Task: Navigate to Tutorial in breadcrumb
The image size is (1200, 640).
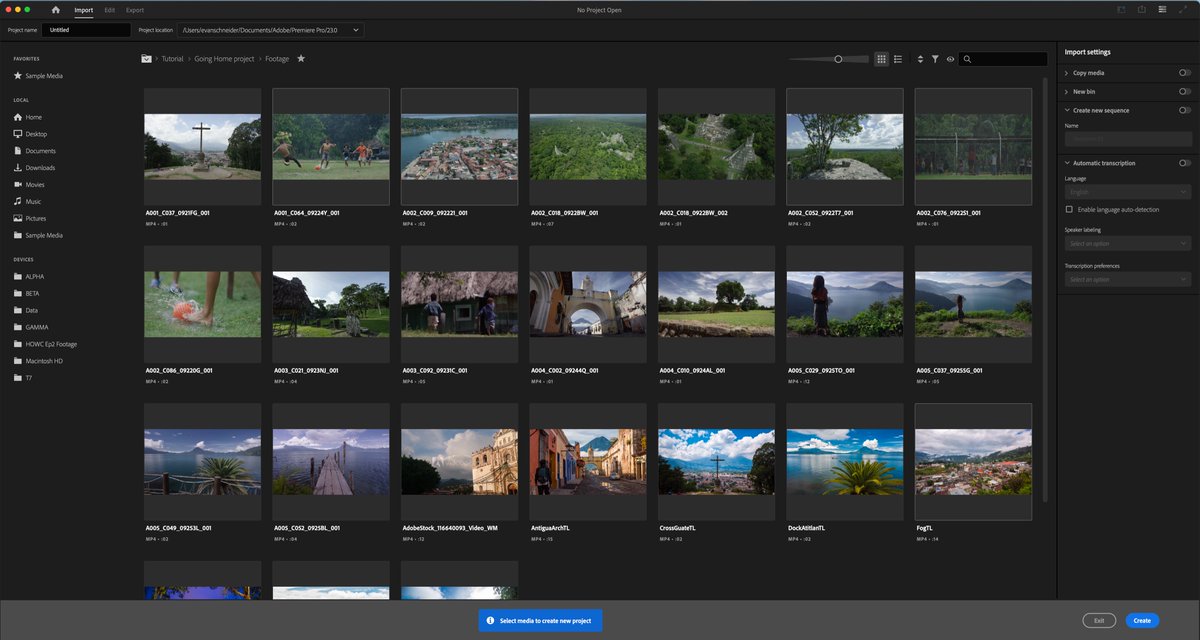Action: (172, 59)
